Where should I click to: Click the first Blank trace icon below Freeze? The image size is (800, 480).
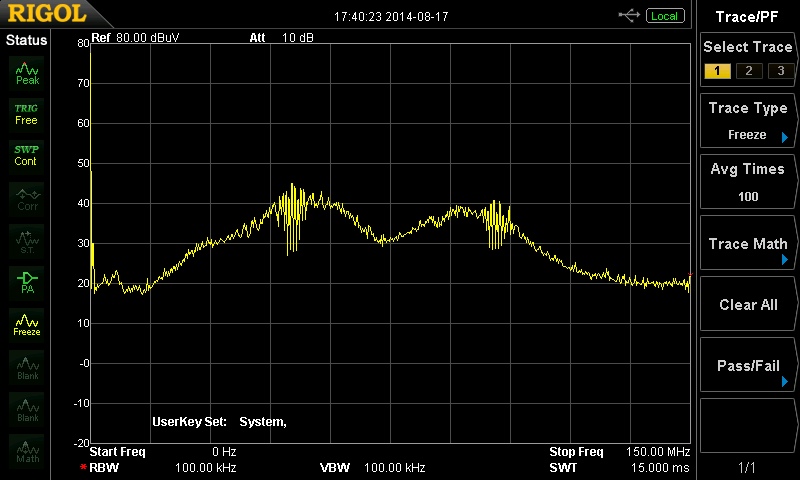coord(27,367)
